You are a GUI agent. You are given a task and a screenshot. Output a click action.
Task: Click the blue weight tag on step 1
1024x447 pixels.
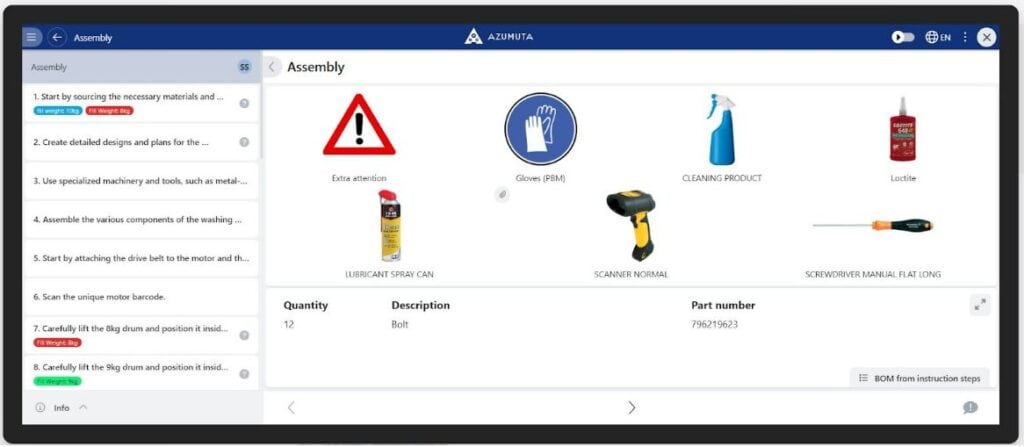click(x=58, y=110)
